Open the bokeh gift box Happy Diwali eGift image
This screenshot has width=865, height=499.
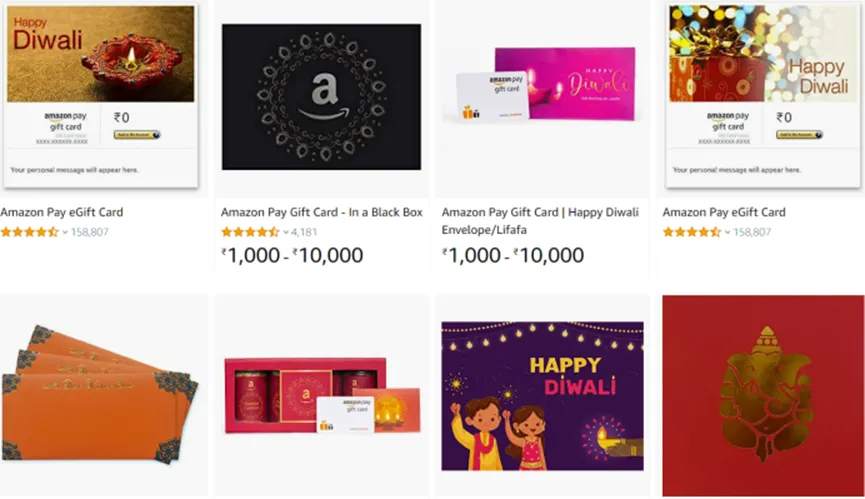click(763, 96)
